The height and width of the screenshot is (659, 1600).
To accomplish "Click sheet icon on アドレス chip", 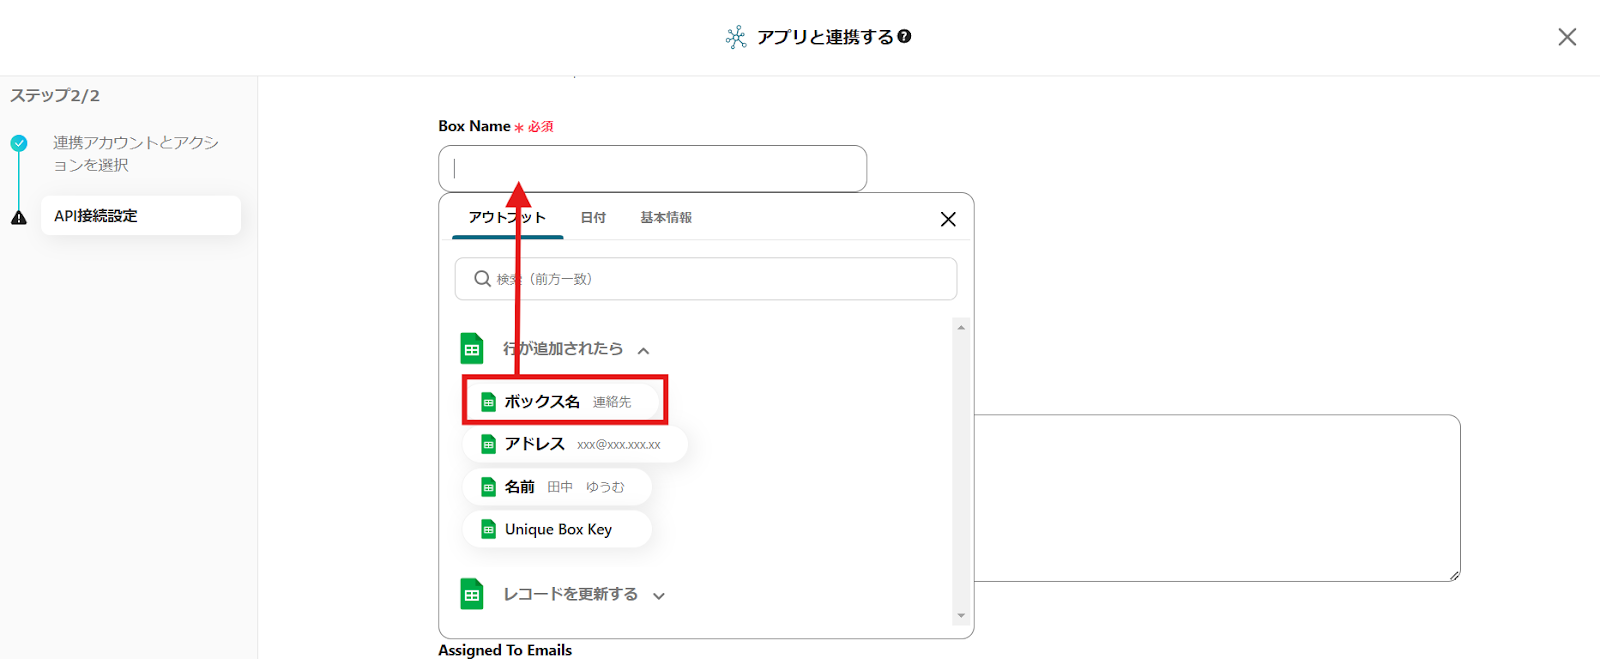I will [488, 444].
